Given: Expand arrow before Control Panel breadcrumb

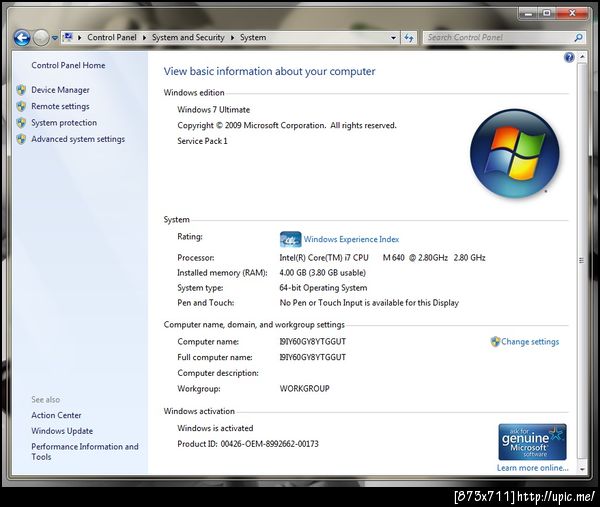Looking at the screenshot, I should [80, 37].
